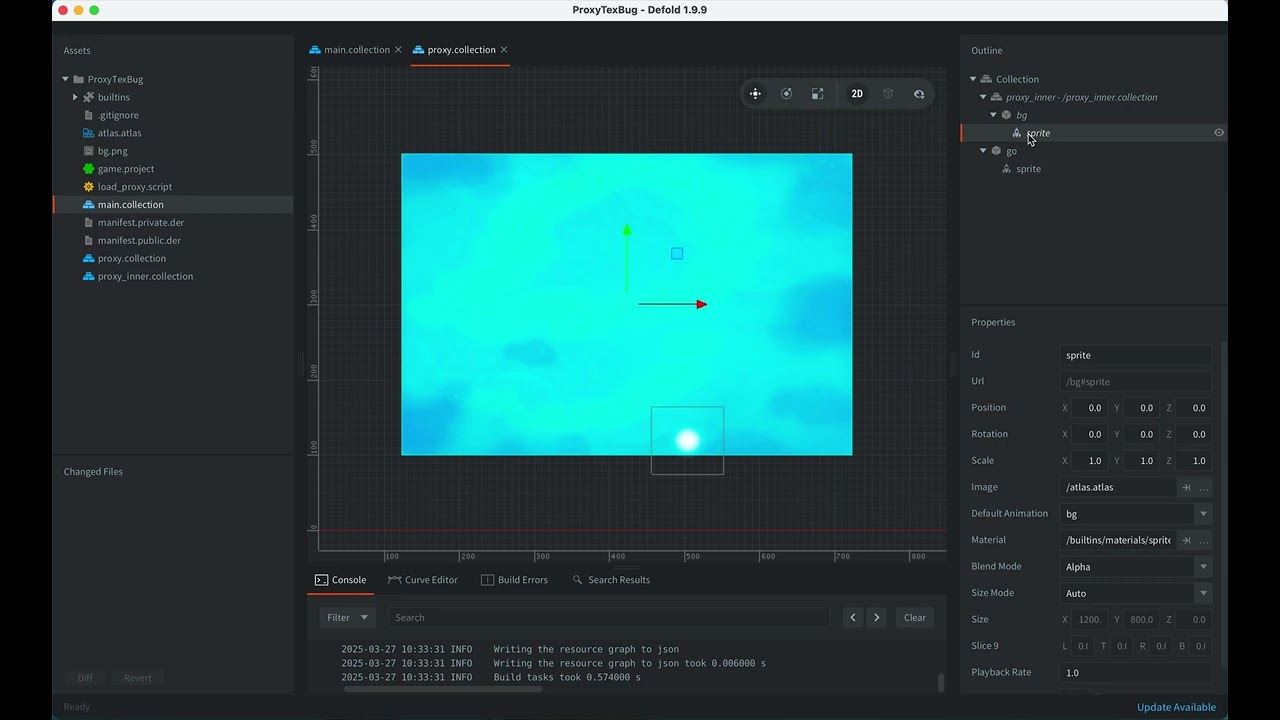Select the Scale tool in the scene toolbar

click(818, 94)
